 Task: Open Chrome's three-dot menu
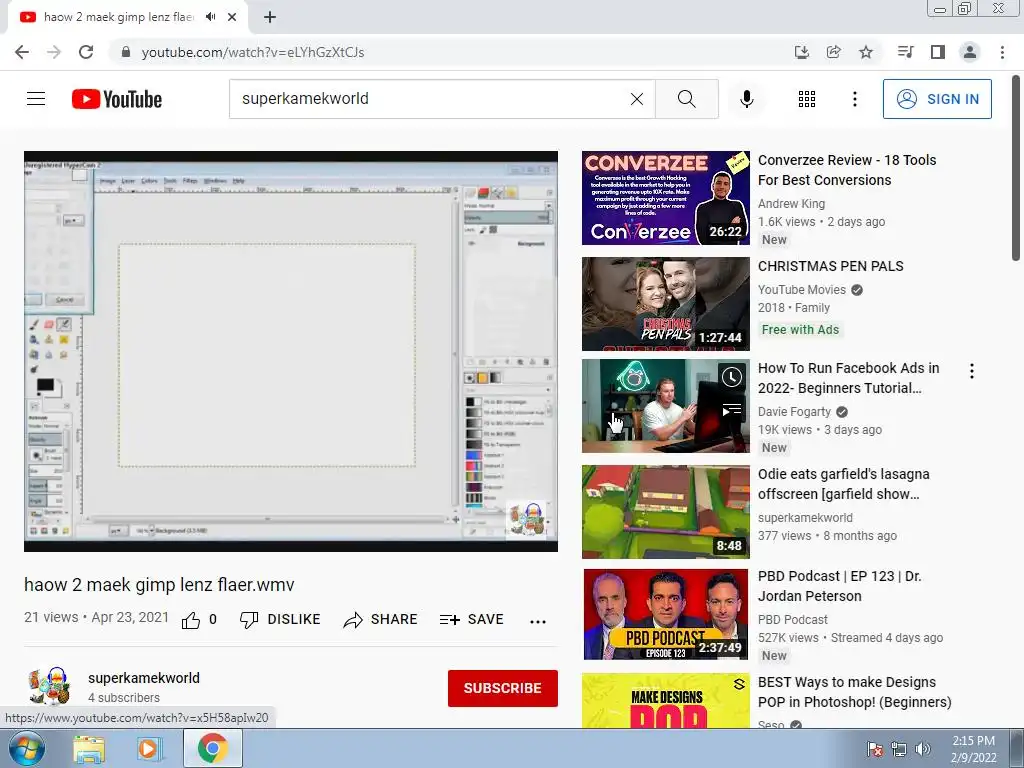click(x=1002, y=52)
